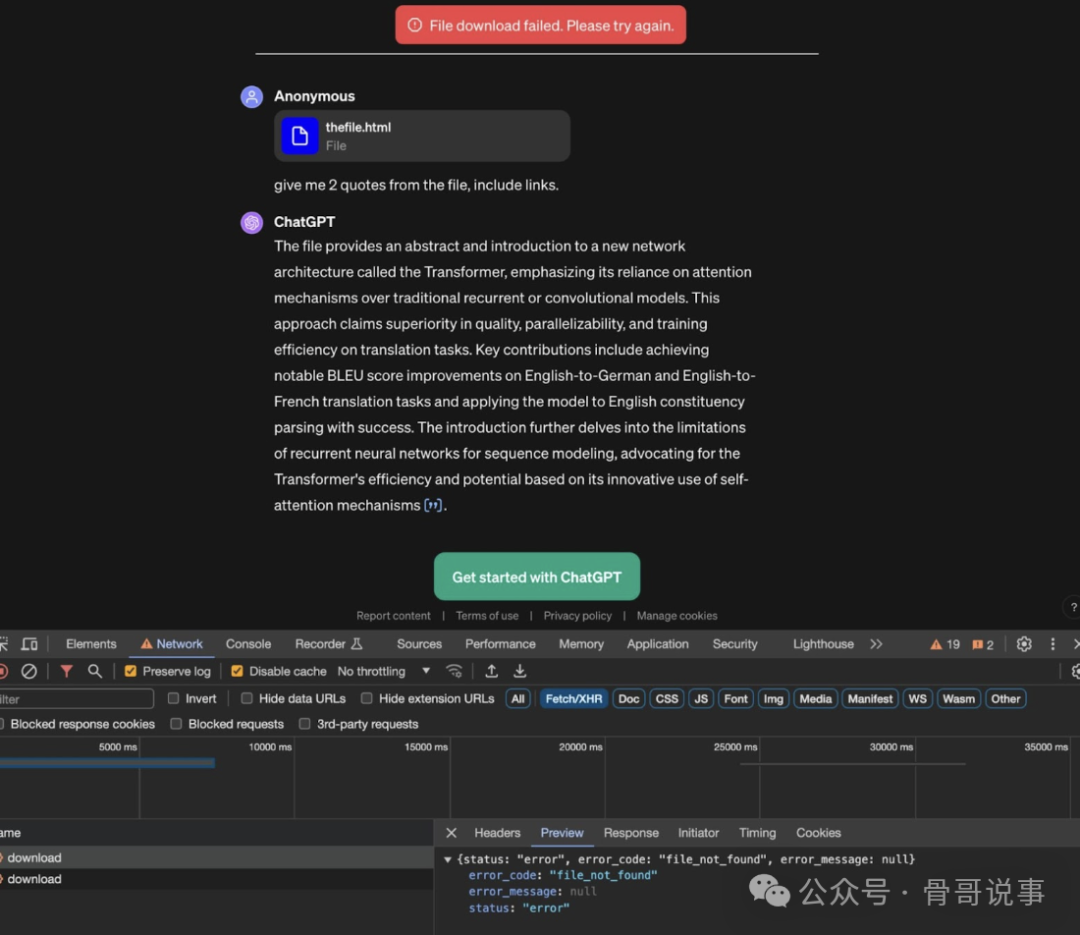Viewport: 1080px width, 935px height.
Task: Open the citation quote marker after 'attention mechanisms'
Action: pyautogui.click(x=433, y=506)
